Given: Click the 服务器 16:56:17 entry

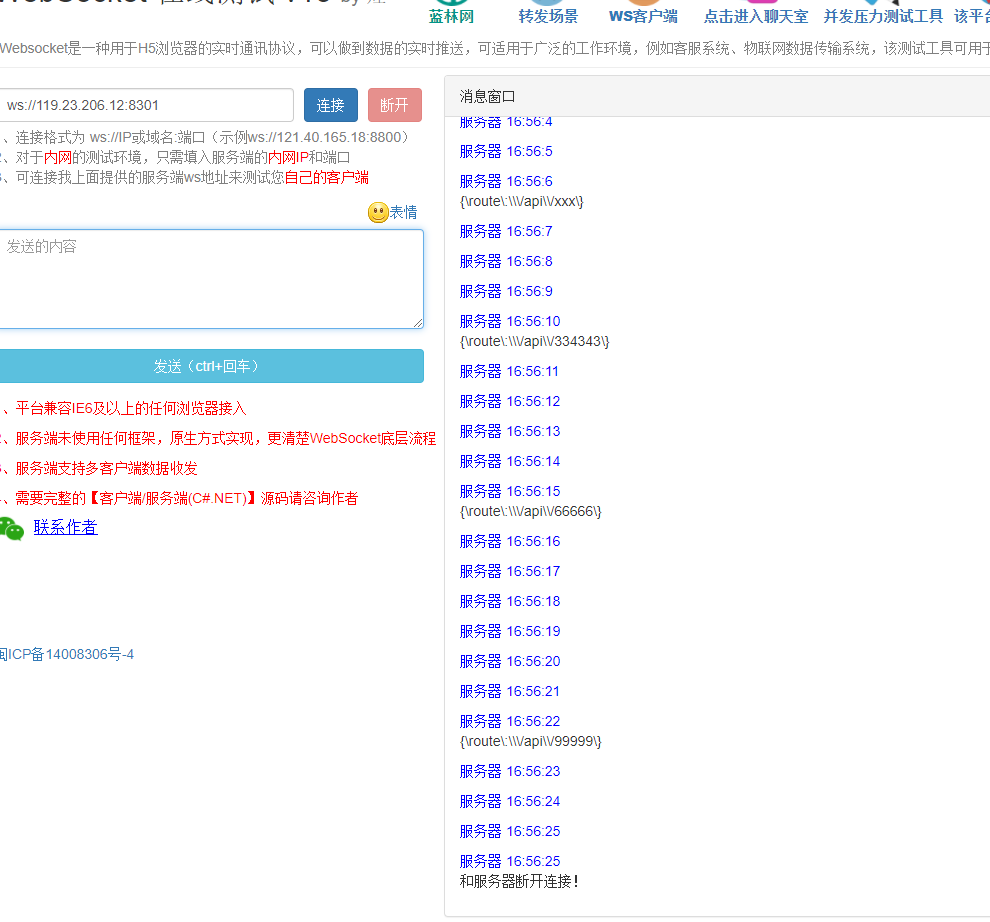Looking at the screenshot, I should [x=510, y=572].
